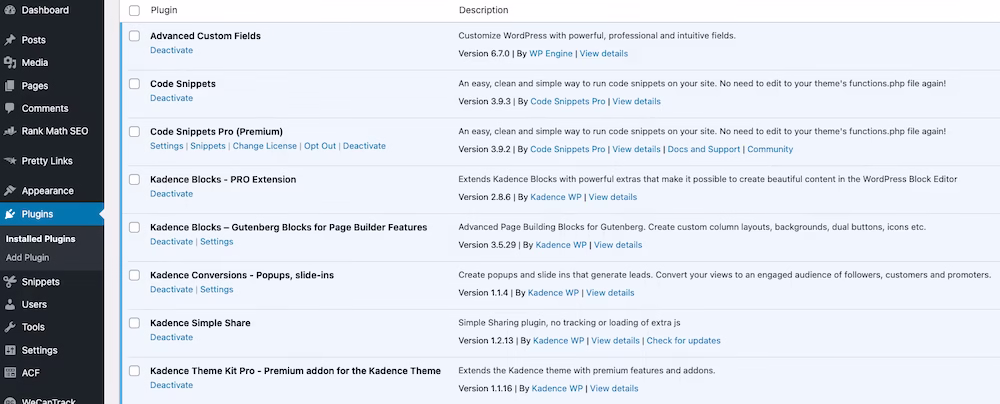The width and height of the screenshot is (1000, 404).
Task: Select Add Plugin submenu item
Action: pos(27,257)
